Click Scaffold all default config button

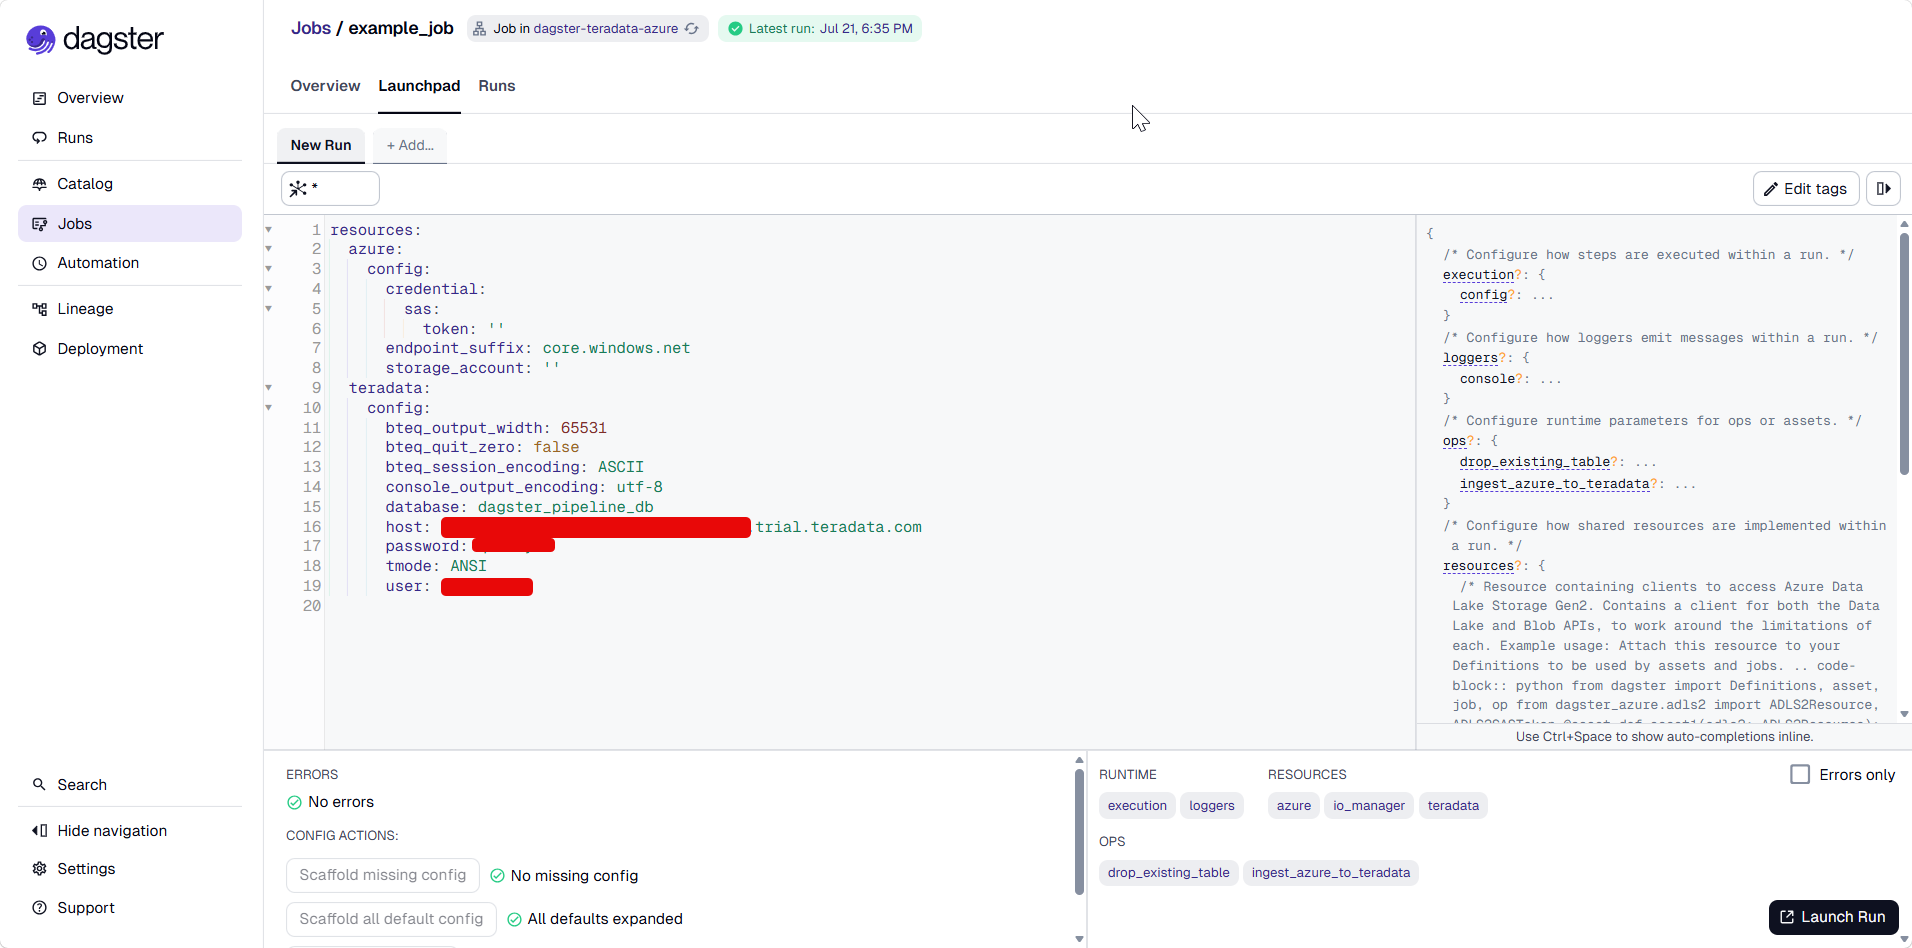[x=391, y=920]
